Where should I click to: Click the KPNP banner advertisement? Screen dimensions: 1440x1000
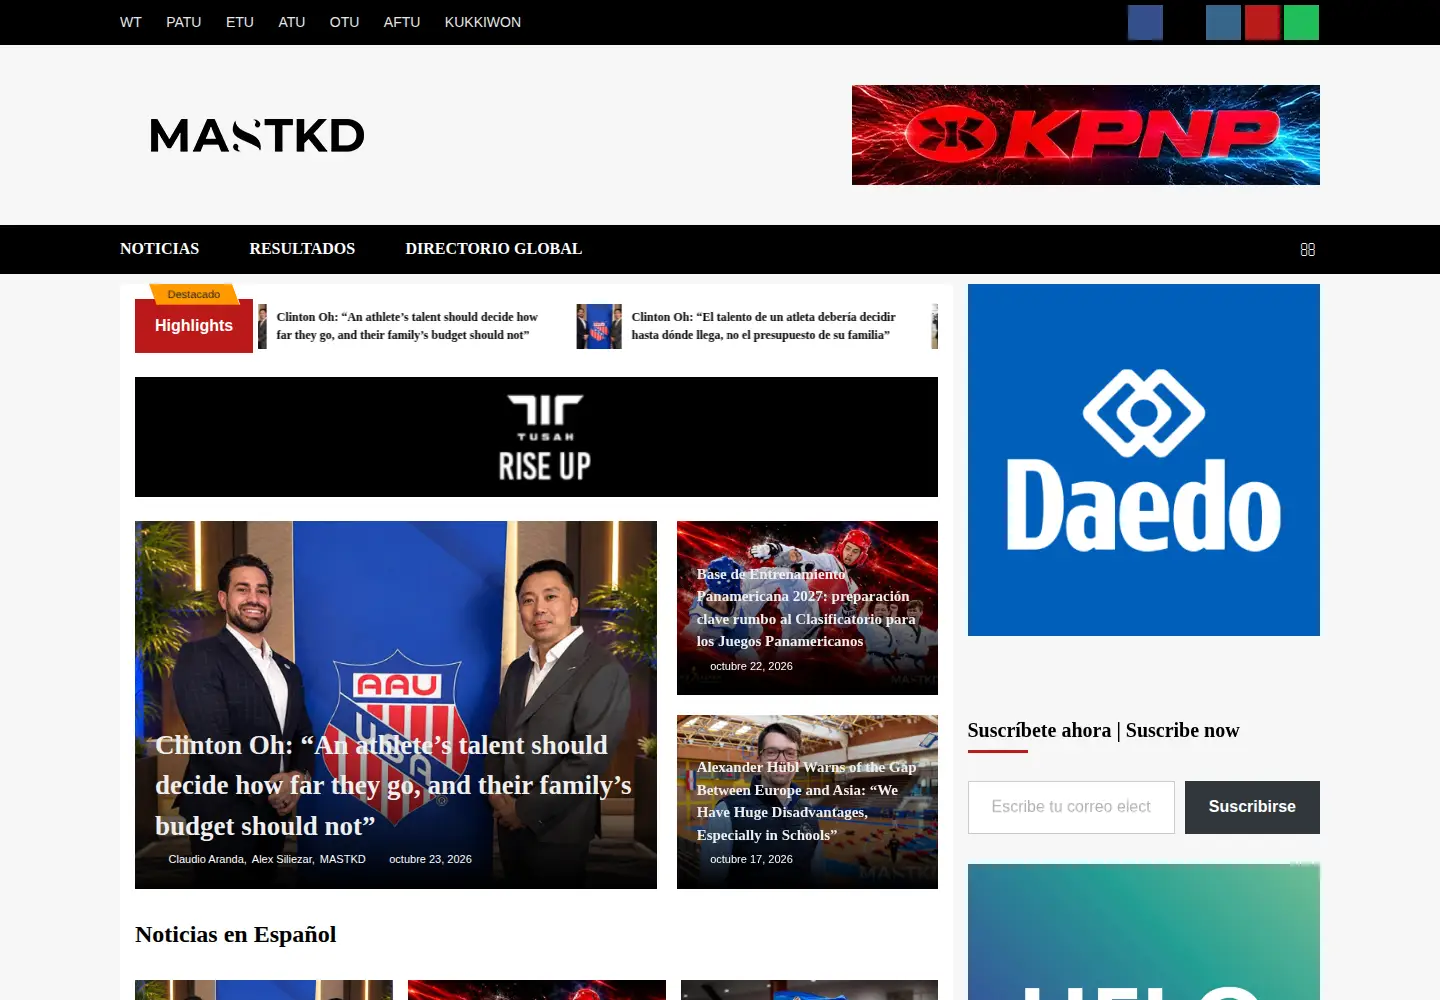click(1086, 135)
